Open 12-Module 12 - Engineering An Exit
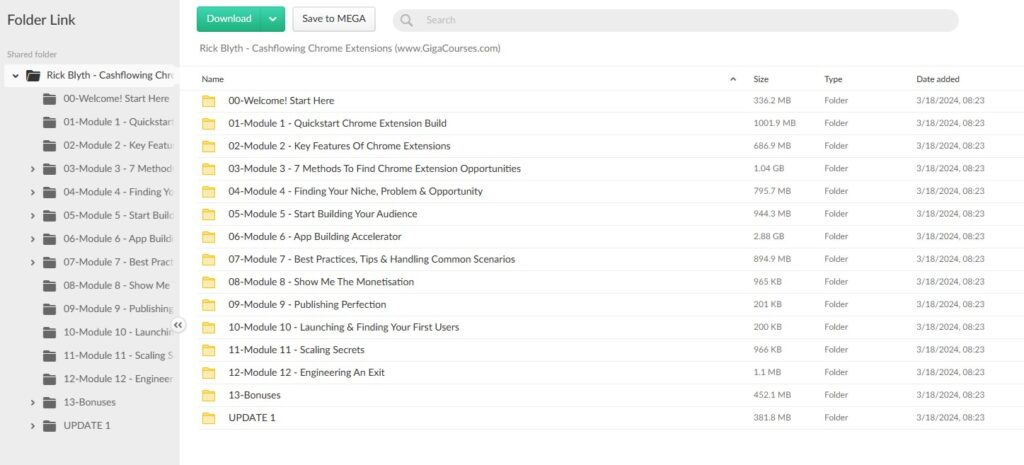Image resolution: width=1024 pixels, height=465 pixels. pos(306,373)
